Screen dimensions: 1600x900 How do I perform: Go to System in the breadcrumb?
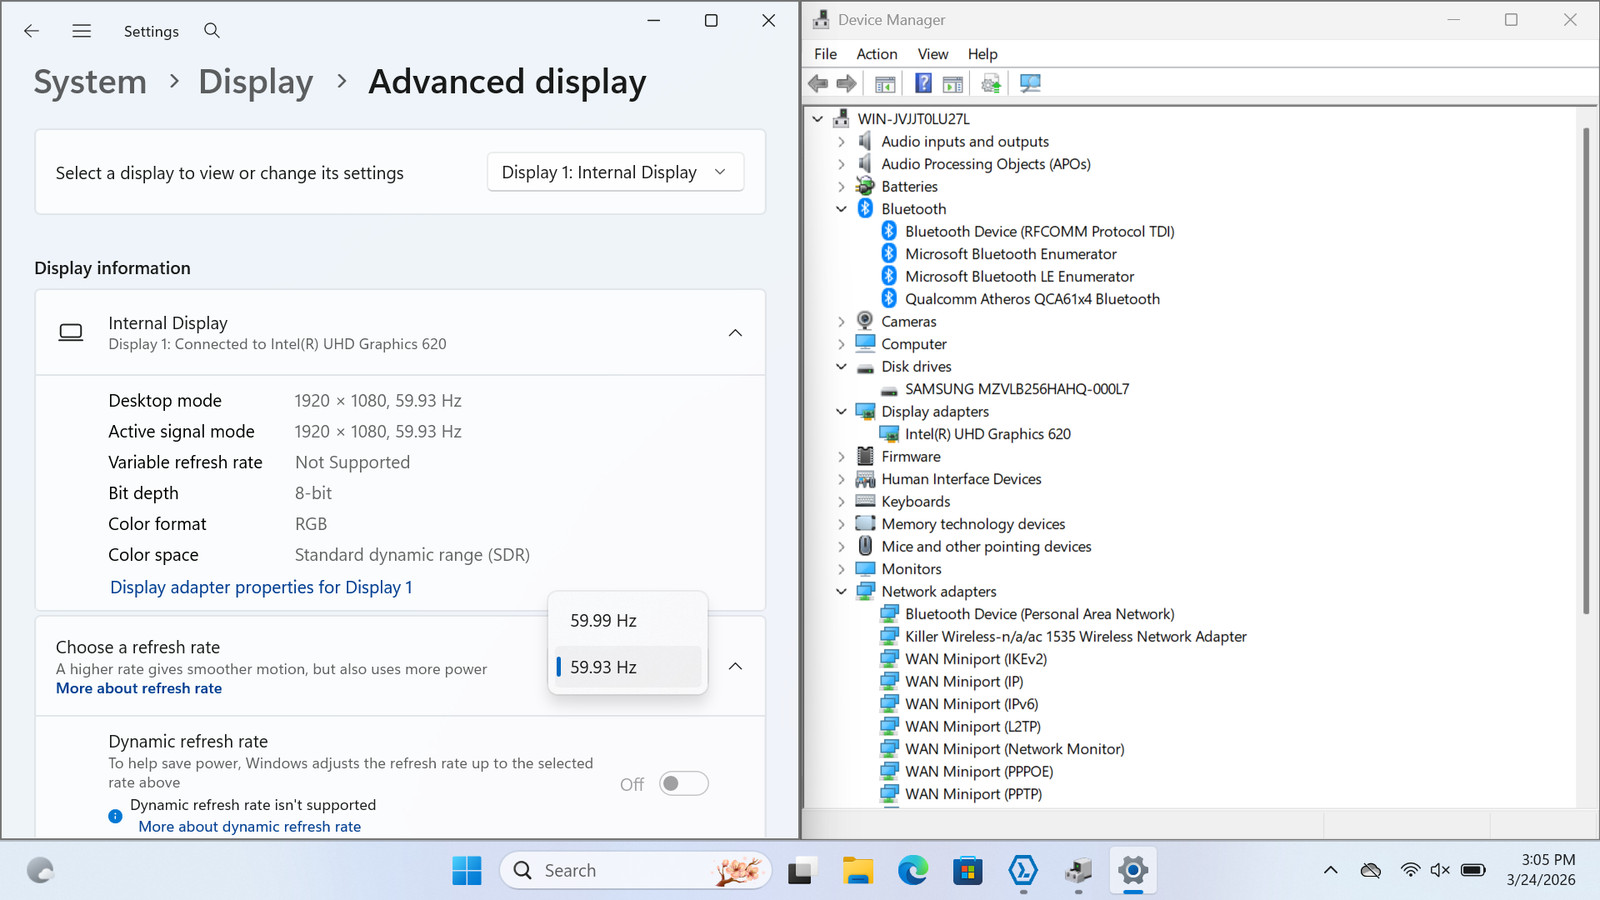pyautogui.click(x=90, y=82)
